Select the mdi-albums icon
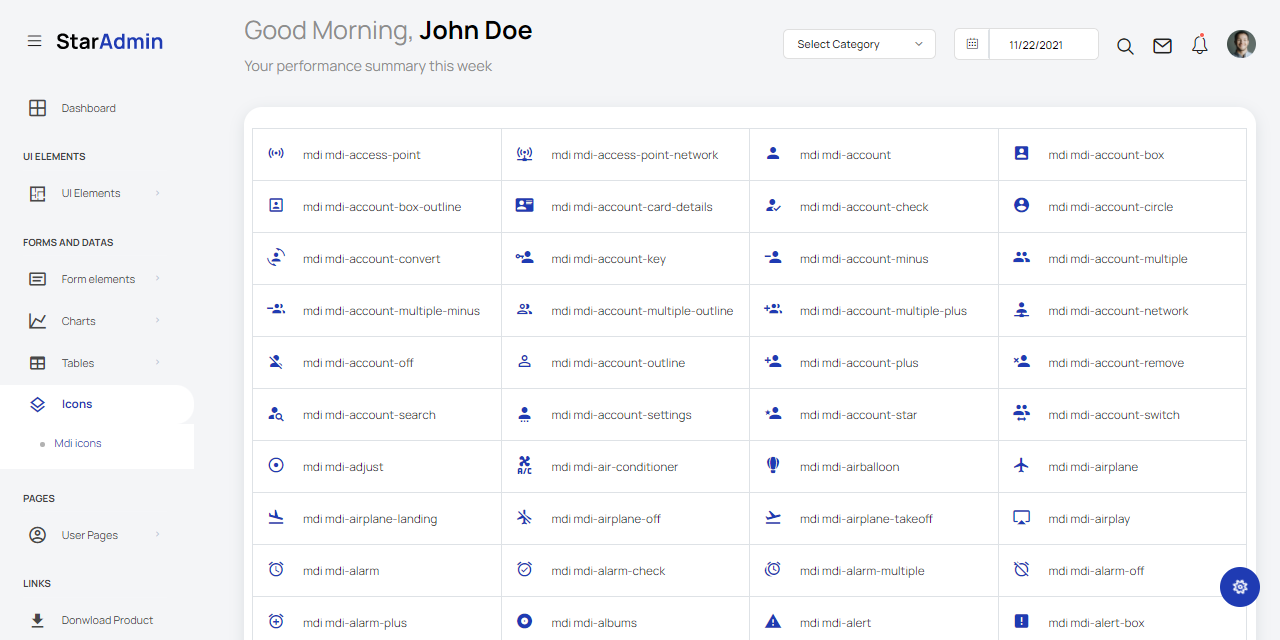 coord(524,622)
